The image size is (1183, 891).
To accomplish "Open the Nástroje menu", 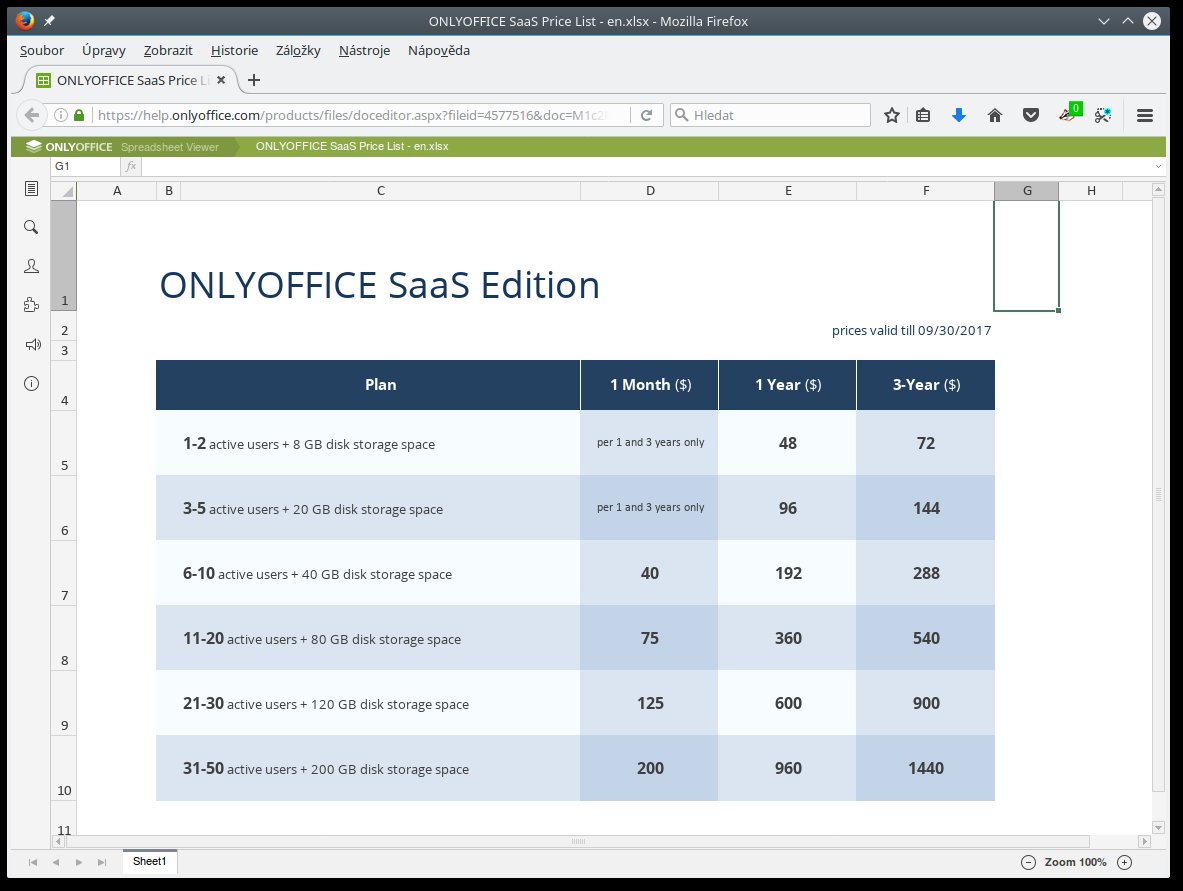I will [x=364, y=51].
